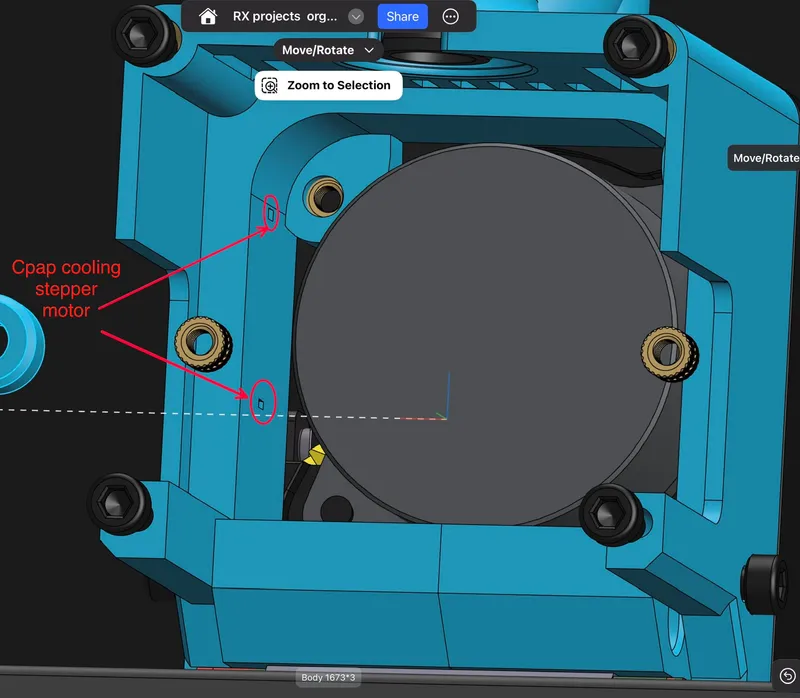800x698 pixels.
Task: Click chevron beside top Move/Rotate label
Action: [x=369, y=50]
